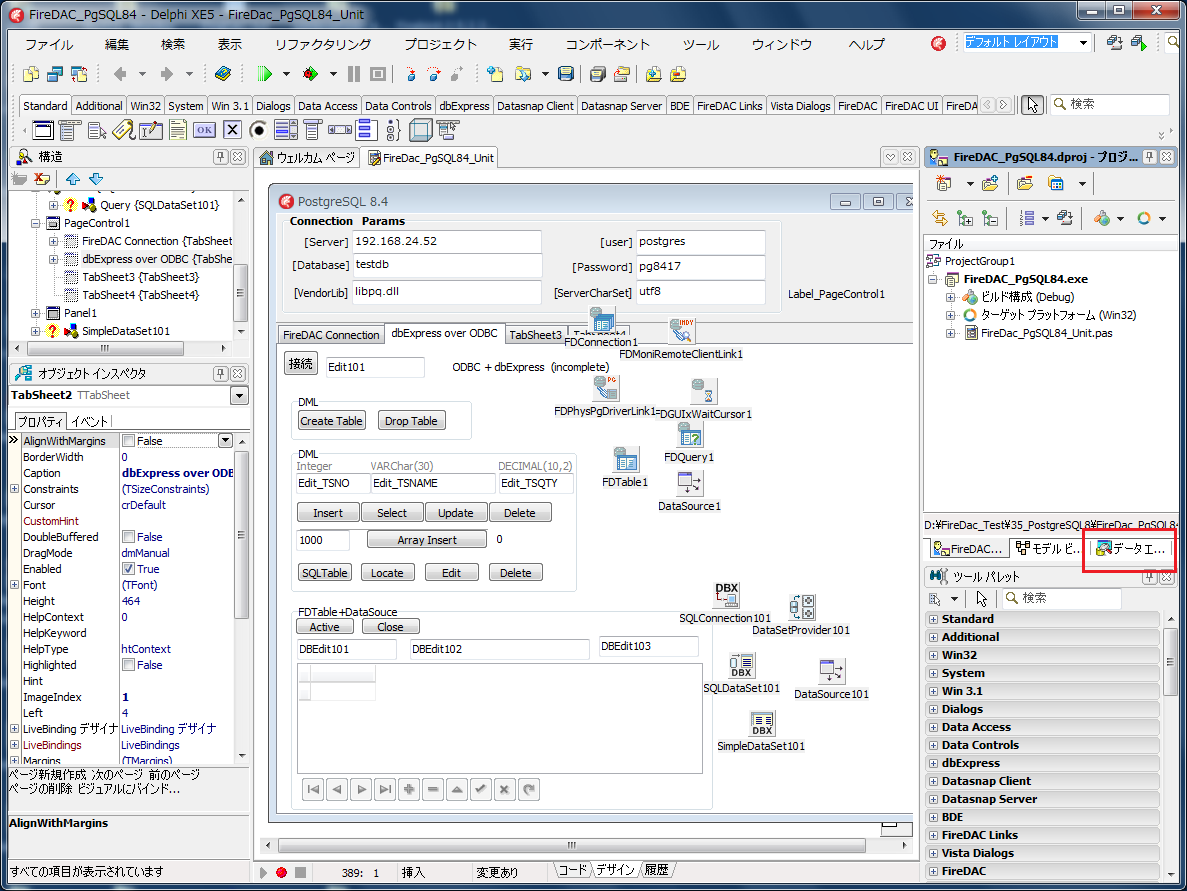Open the ウェルカム ページ tab
1187x891 pixels.
point(307,157)
